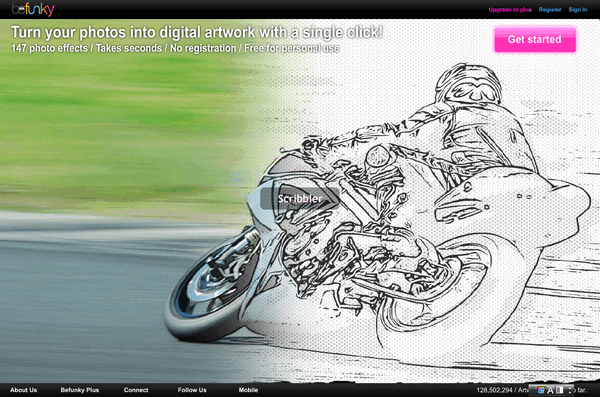Open the Mobile footer menu

pos(248,390)
